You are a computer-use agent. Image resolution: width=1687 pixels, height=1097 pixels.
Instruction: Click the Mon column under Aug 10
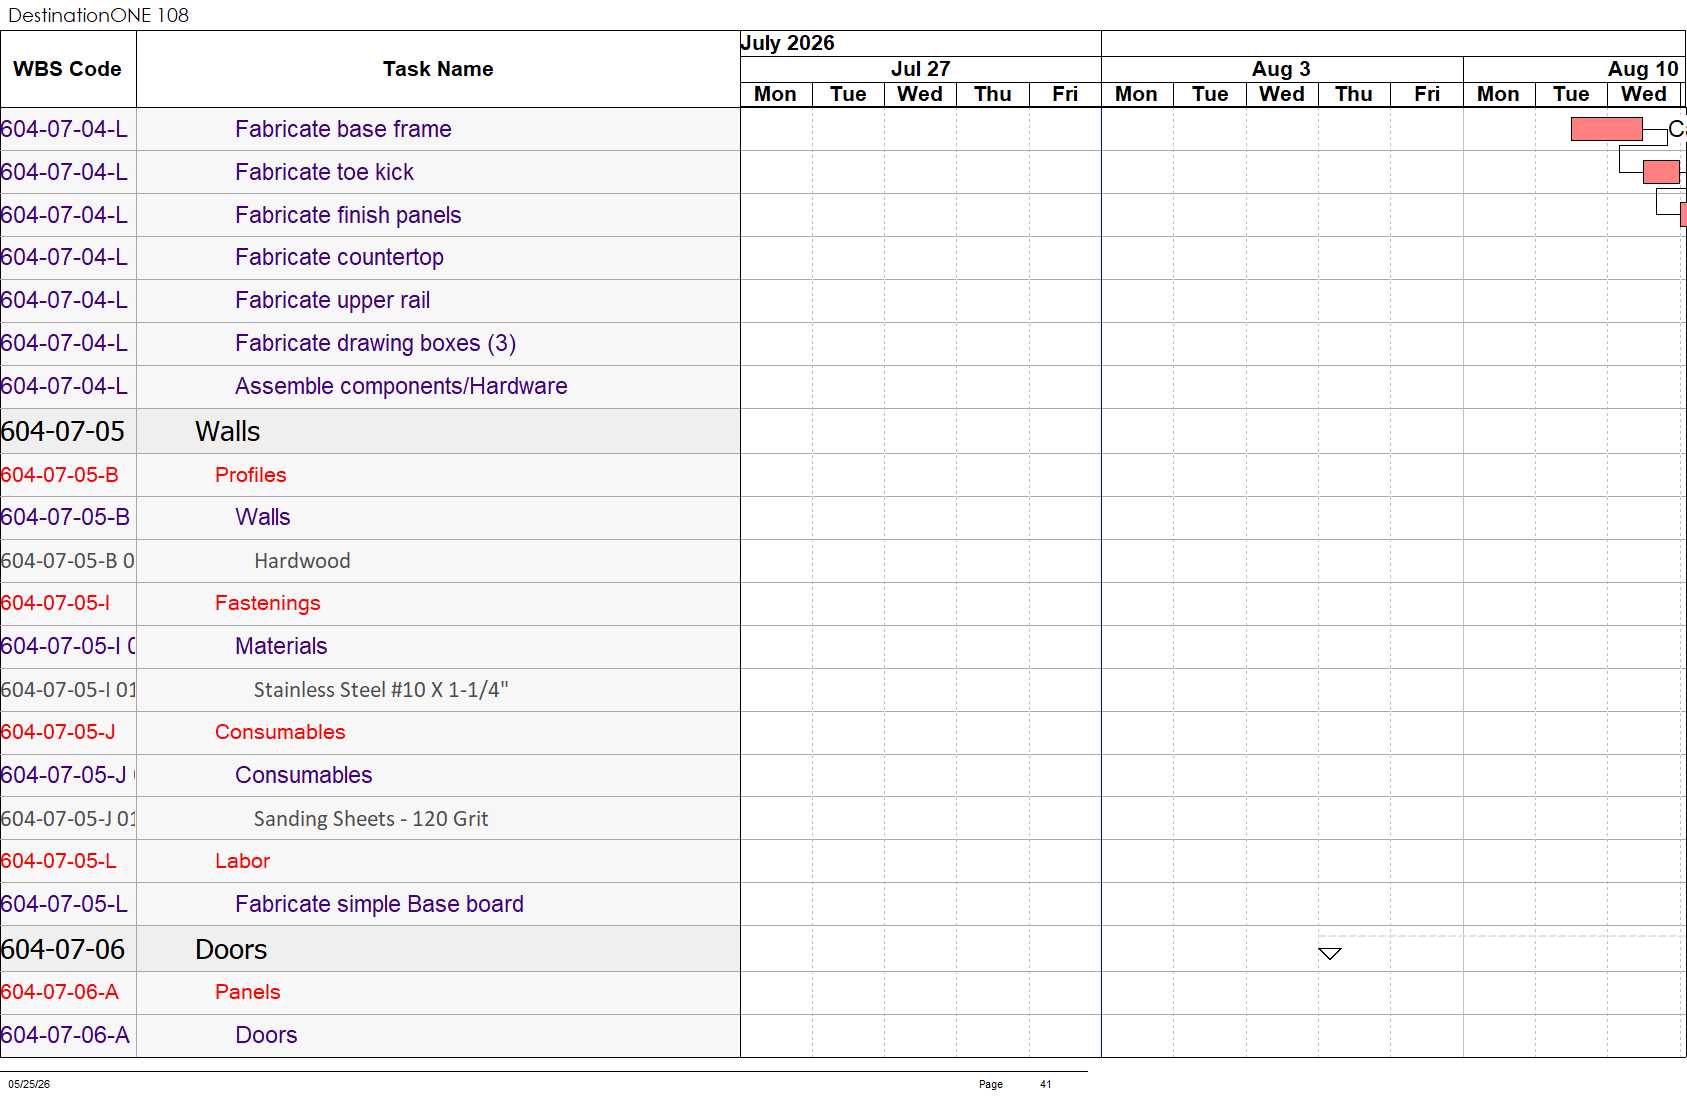pyautogui.click(x=1498, y=94)
